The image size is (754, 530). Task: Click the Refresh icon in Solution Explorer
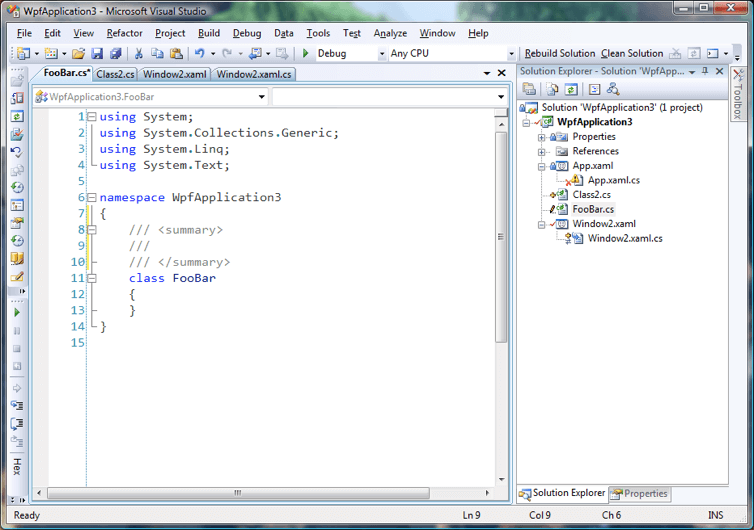click(x=570, y=90)
